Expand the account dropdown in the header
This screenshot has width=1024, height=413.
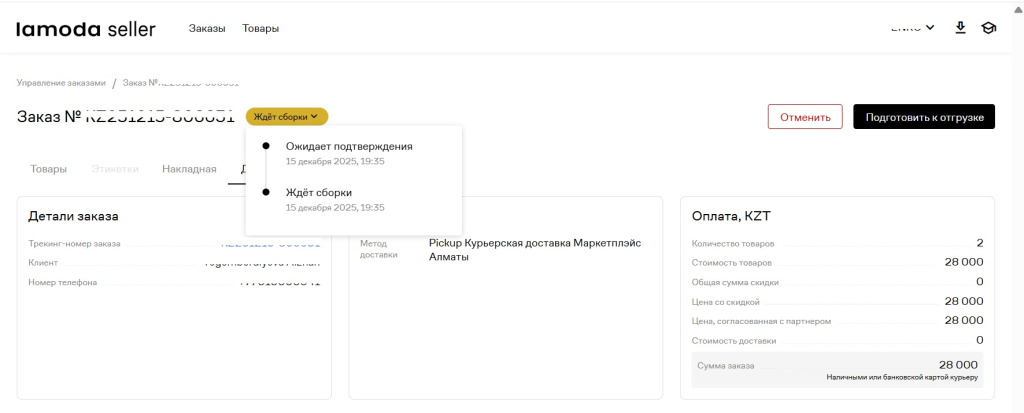912,28
